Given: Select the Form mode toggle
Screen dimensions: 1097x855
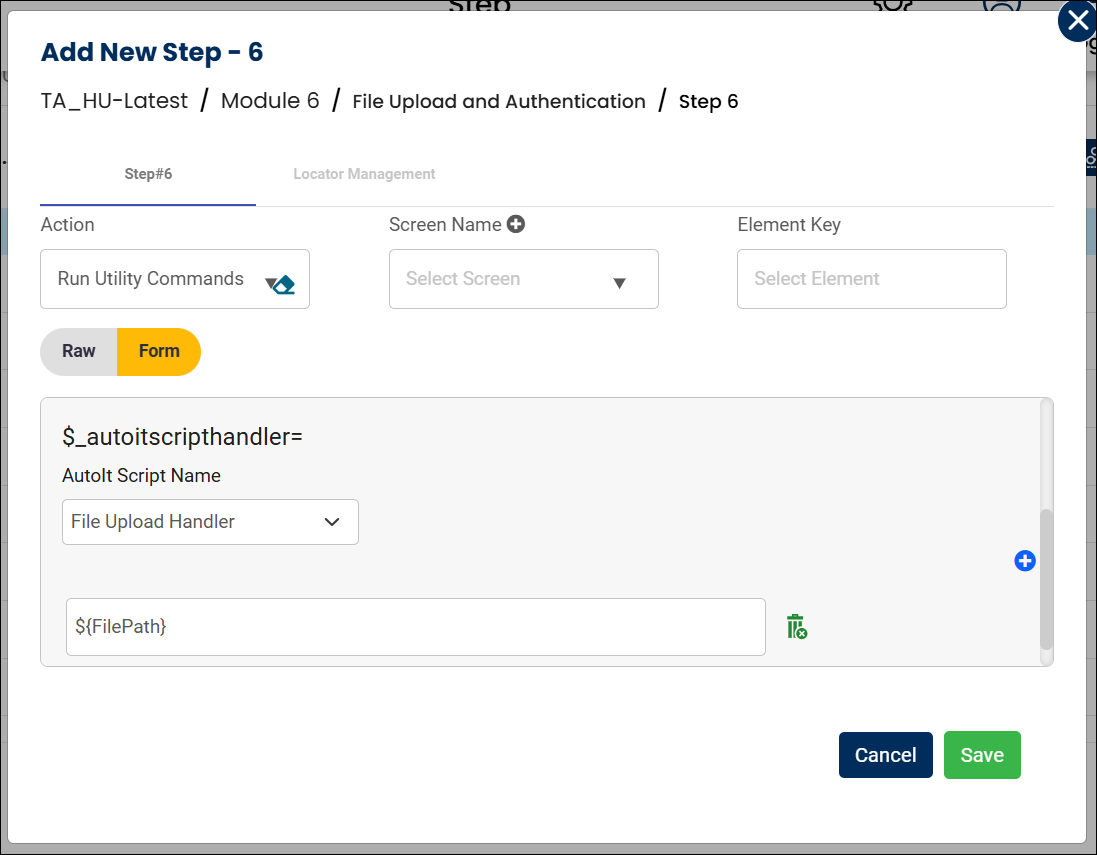Looking at the screenshot, I should click(159, 351).
